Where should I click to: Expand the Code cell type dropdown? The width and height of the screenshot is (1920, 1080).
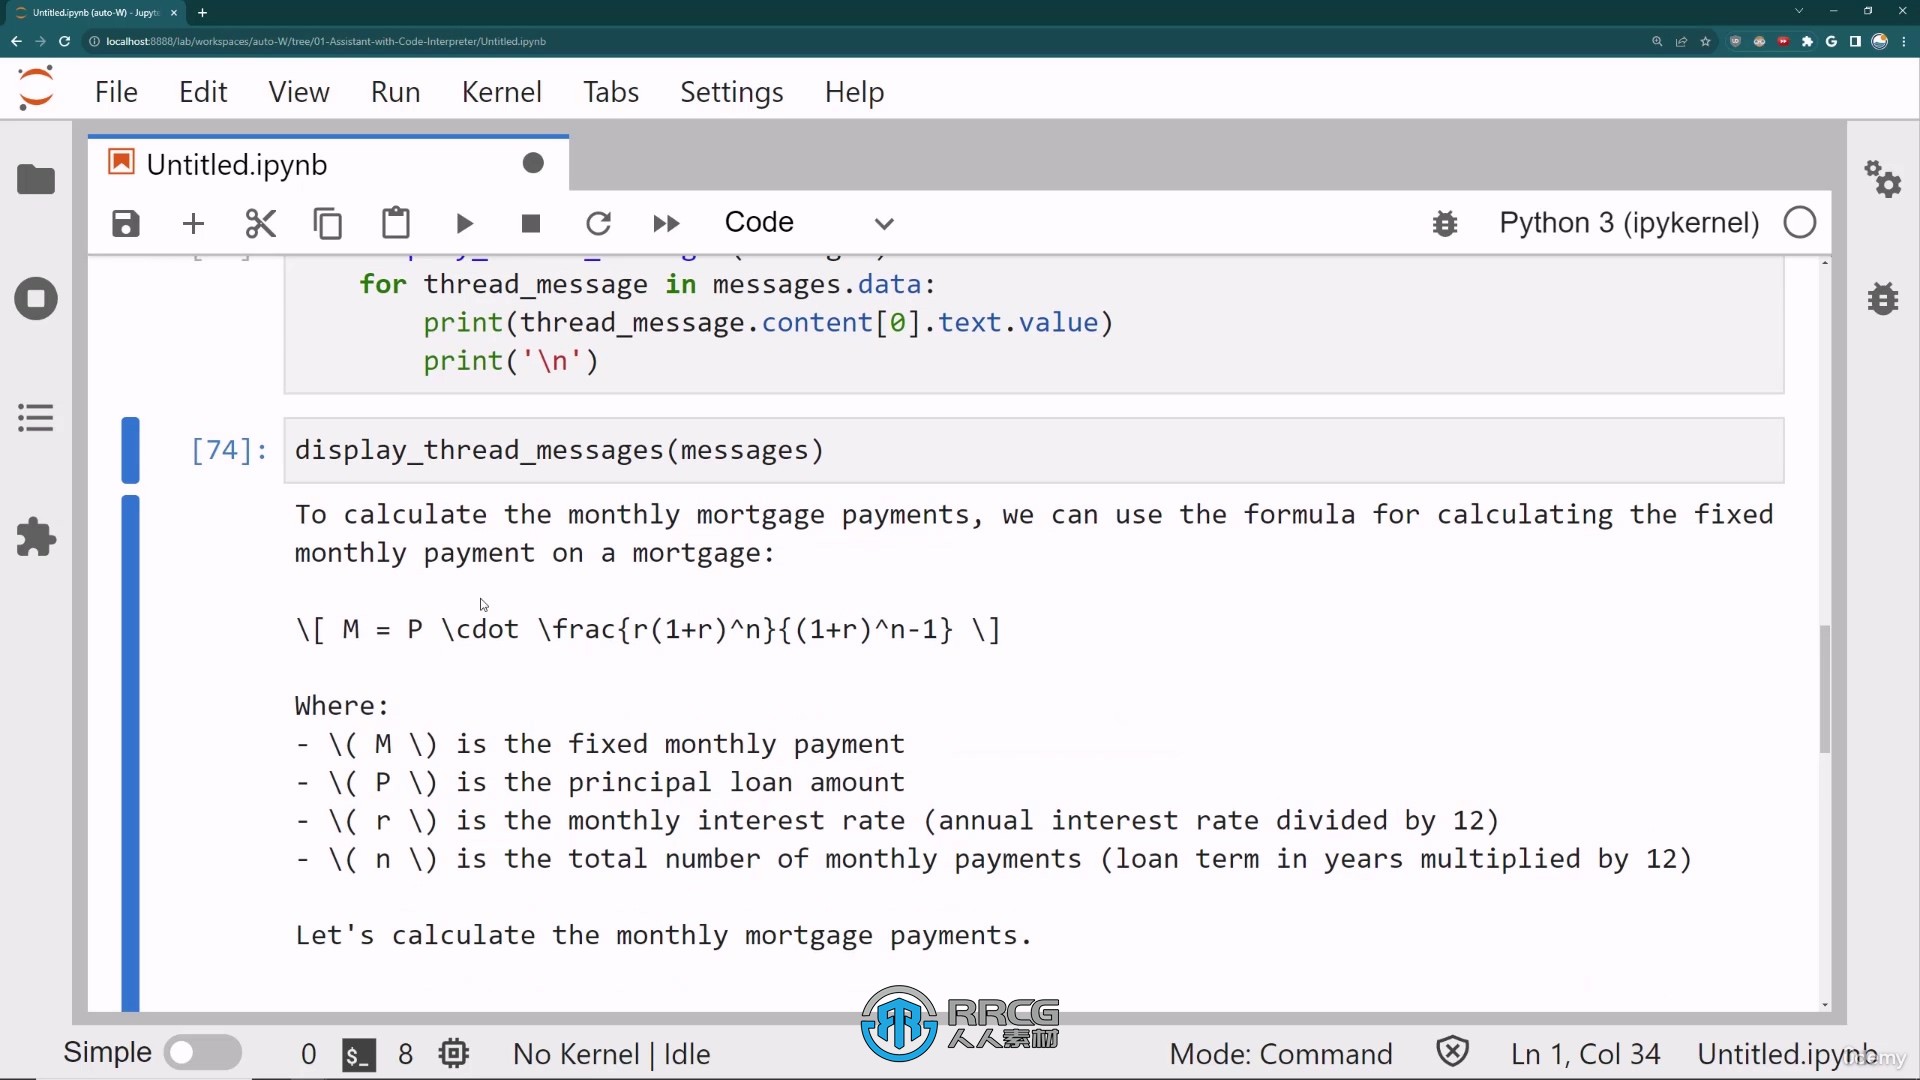806,222
